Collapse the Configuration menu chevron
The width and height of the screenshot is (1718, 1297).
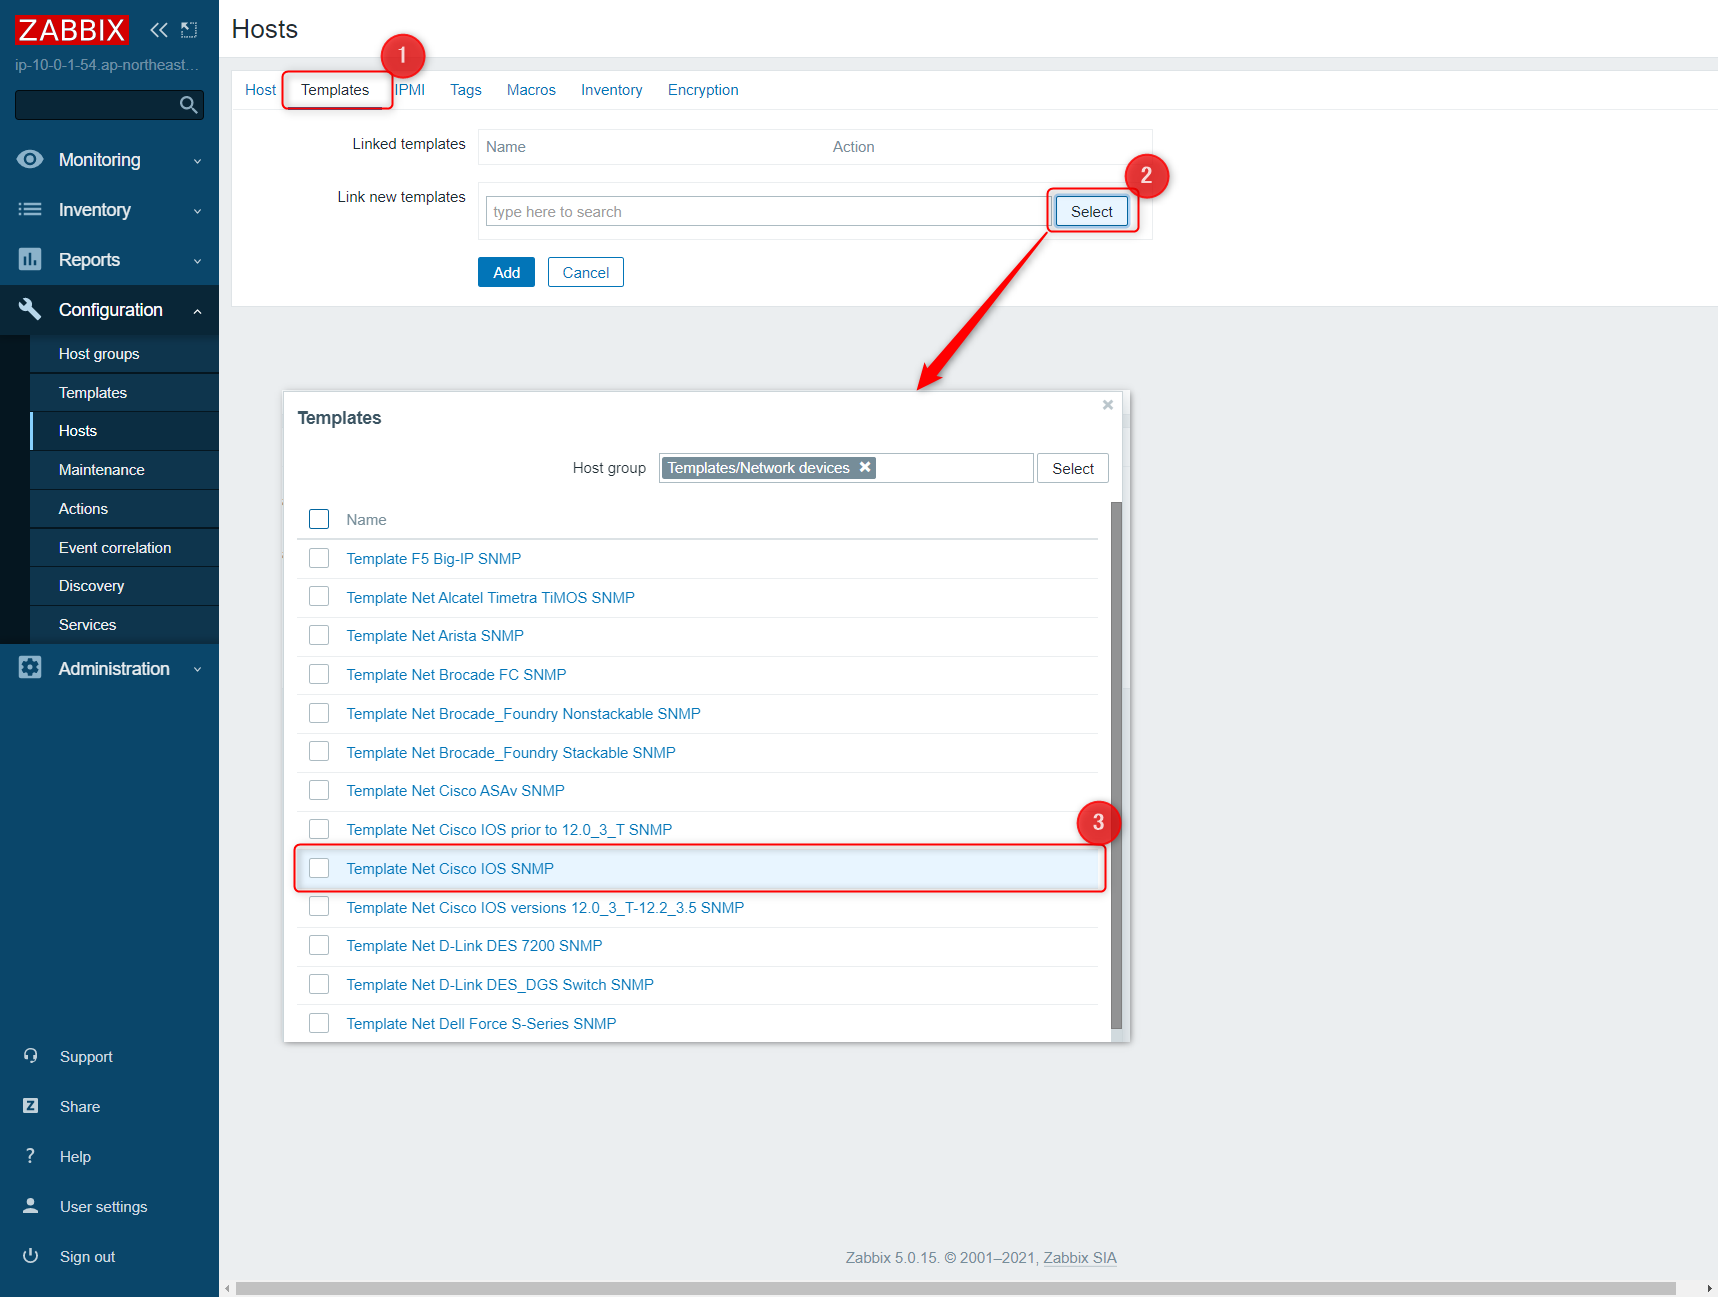(x=197, y=311)
